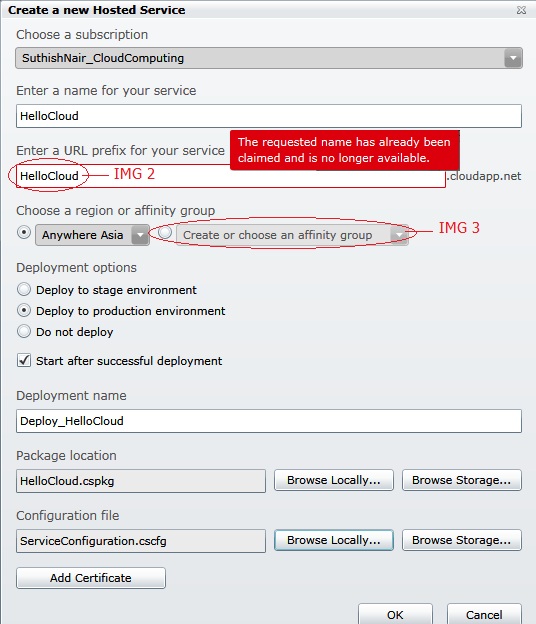Select the Do not deploy option
536x624 pixels.
pyautogui.click(x=24, y=331)
